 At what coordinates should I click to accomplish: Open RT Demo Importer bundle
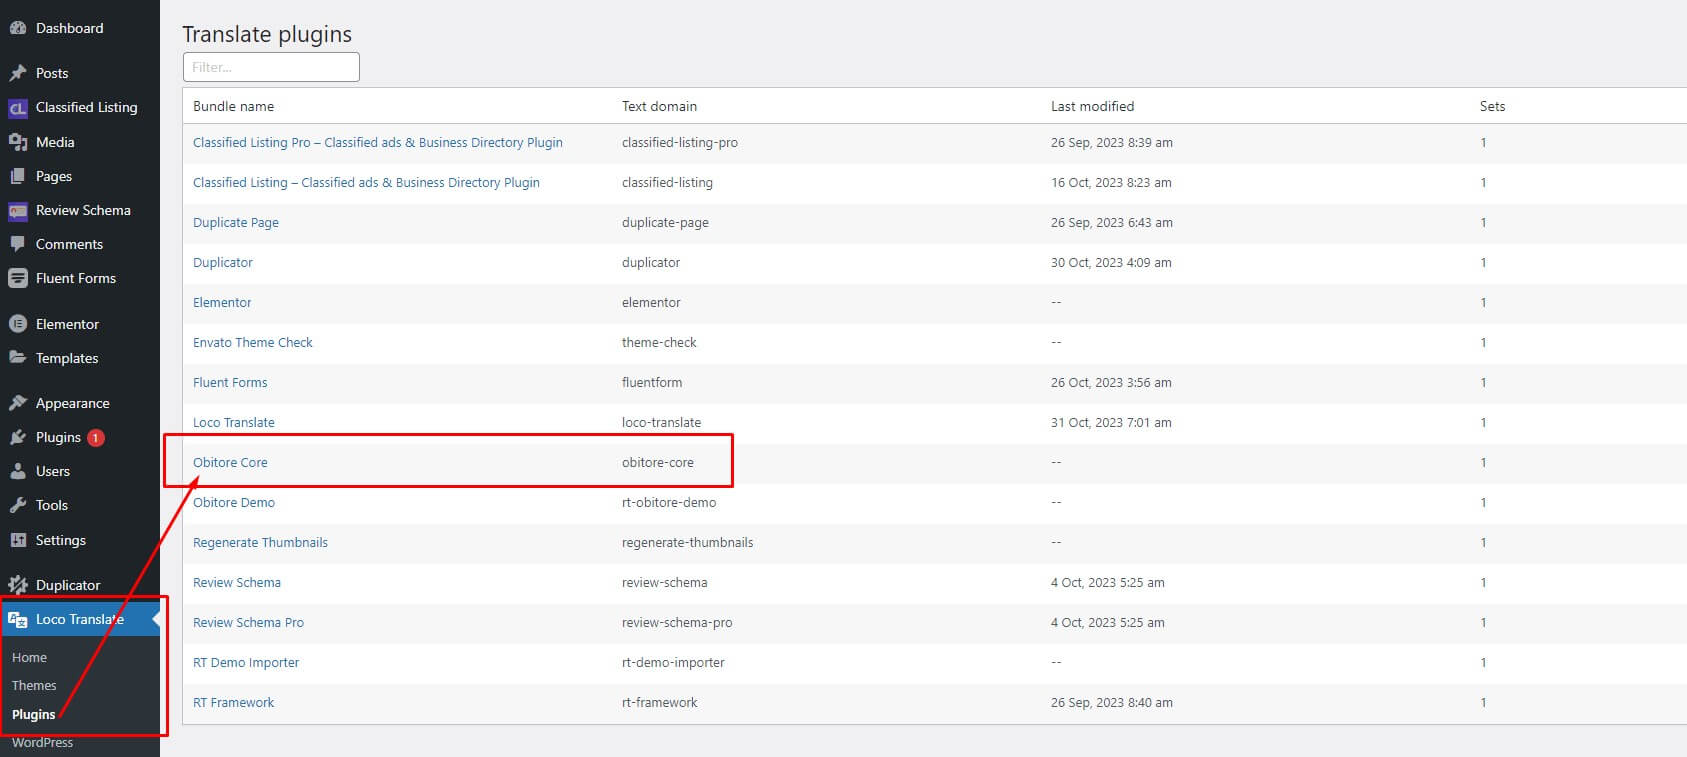pyautogui.click(x=246, y=662)
